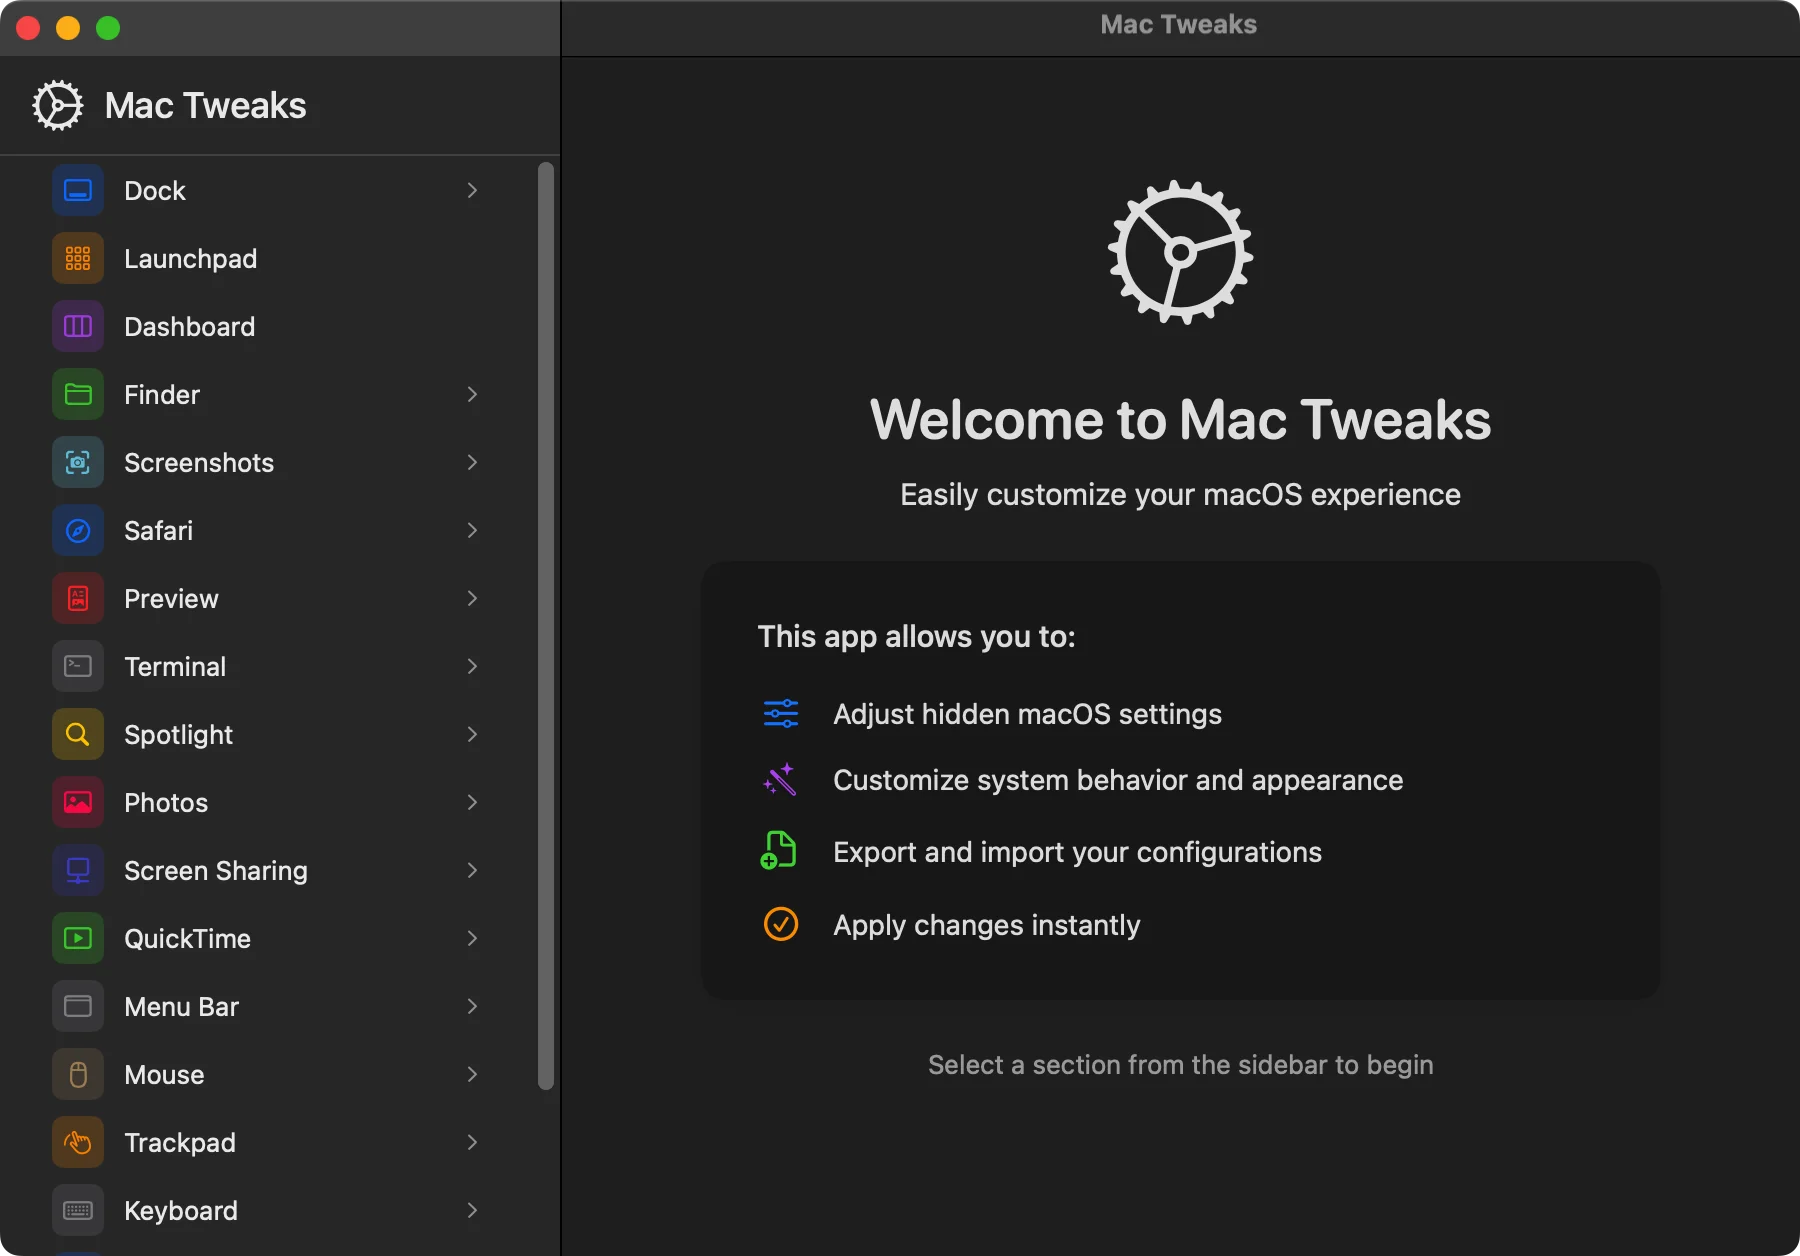The width and height of the screenshot is (1800, 1256).
Task: Click the 'Apply changes instantly' text
Action: (x=987, y=925)
